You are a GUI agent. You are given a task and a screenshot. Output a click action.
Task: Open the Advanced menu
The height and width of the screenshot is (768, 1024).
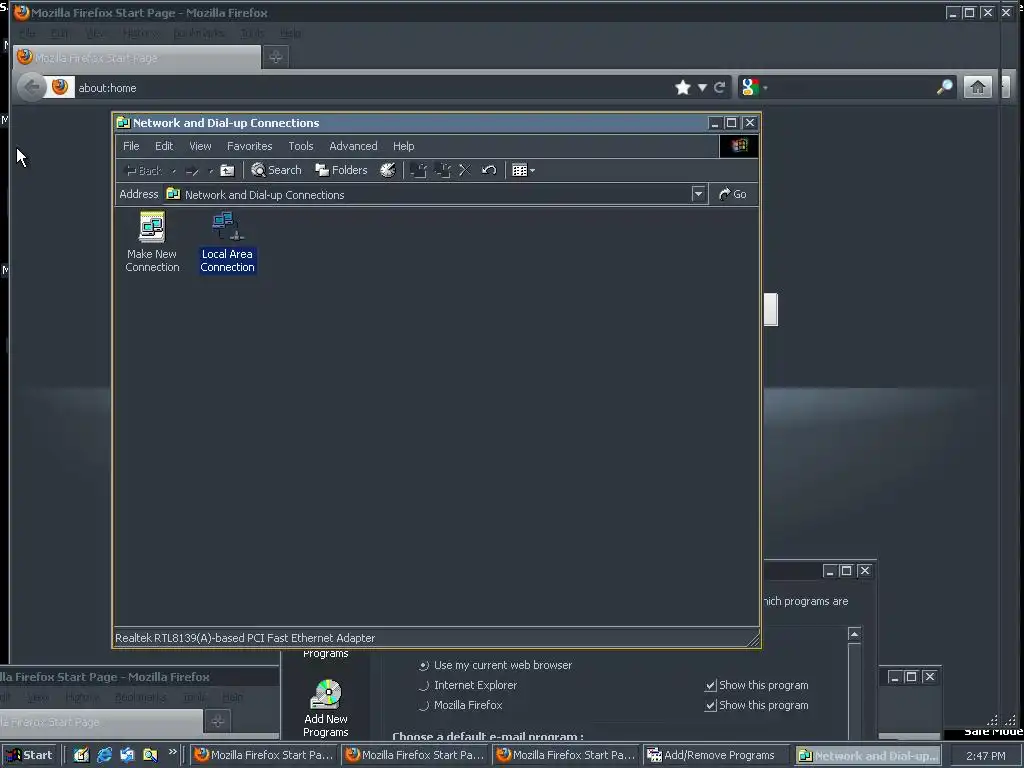(x=353, y=146)
